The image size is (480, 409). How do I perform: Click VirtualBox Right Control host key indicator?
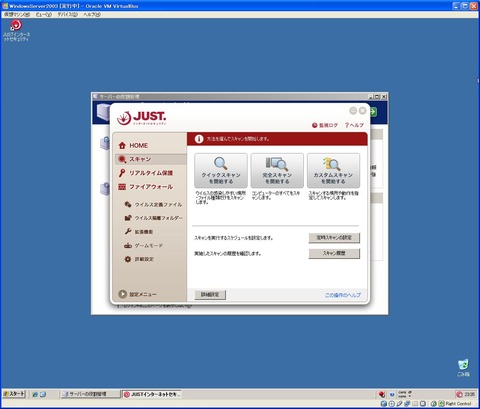[x=458, y=404]
